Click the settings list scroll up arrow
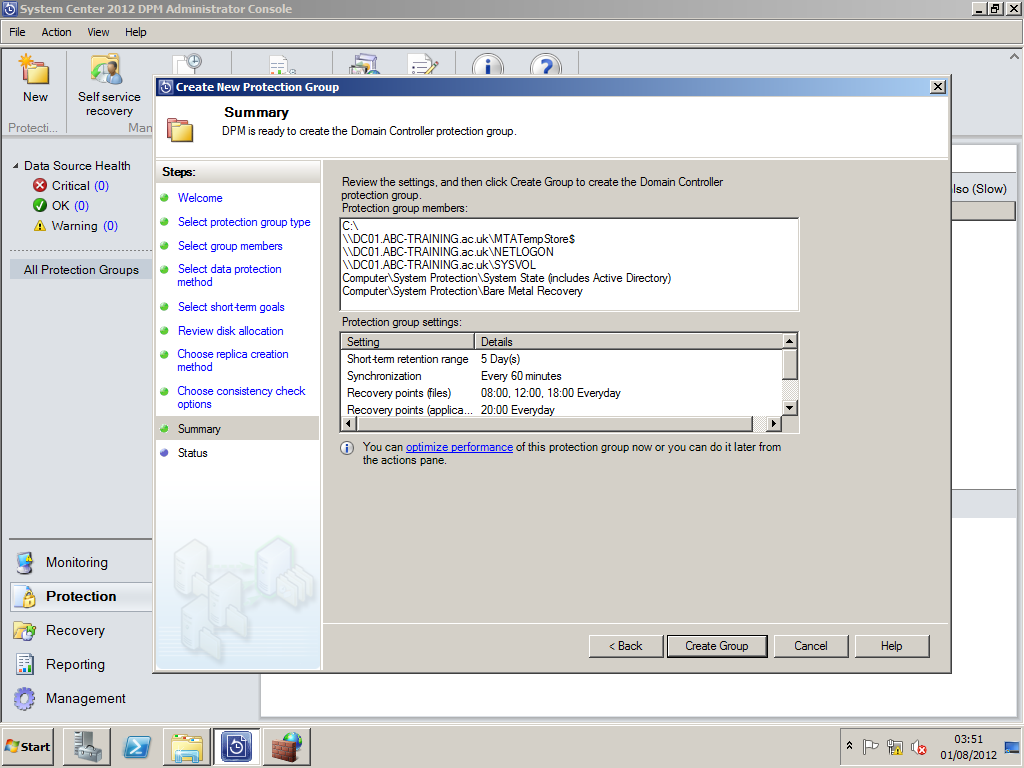Screen dimensions: 1024x768 [x=789, y=341]
